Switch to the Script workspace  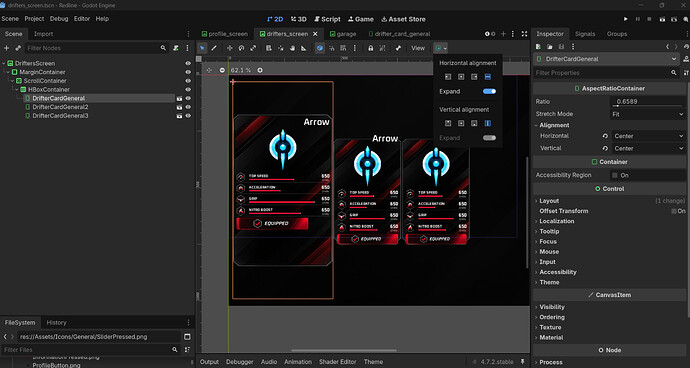click(327, 19)
